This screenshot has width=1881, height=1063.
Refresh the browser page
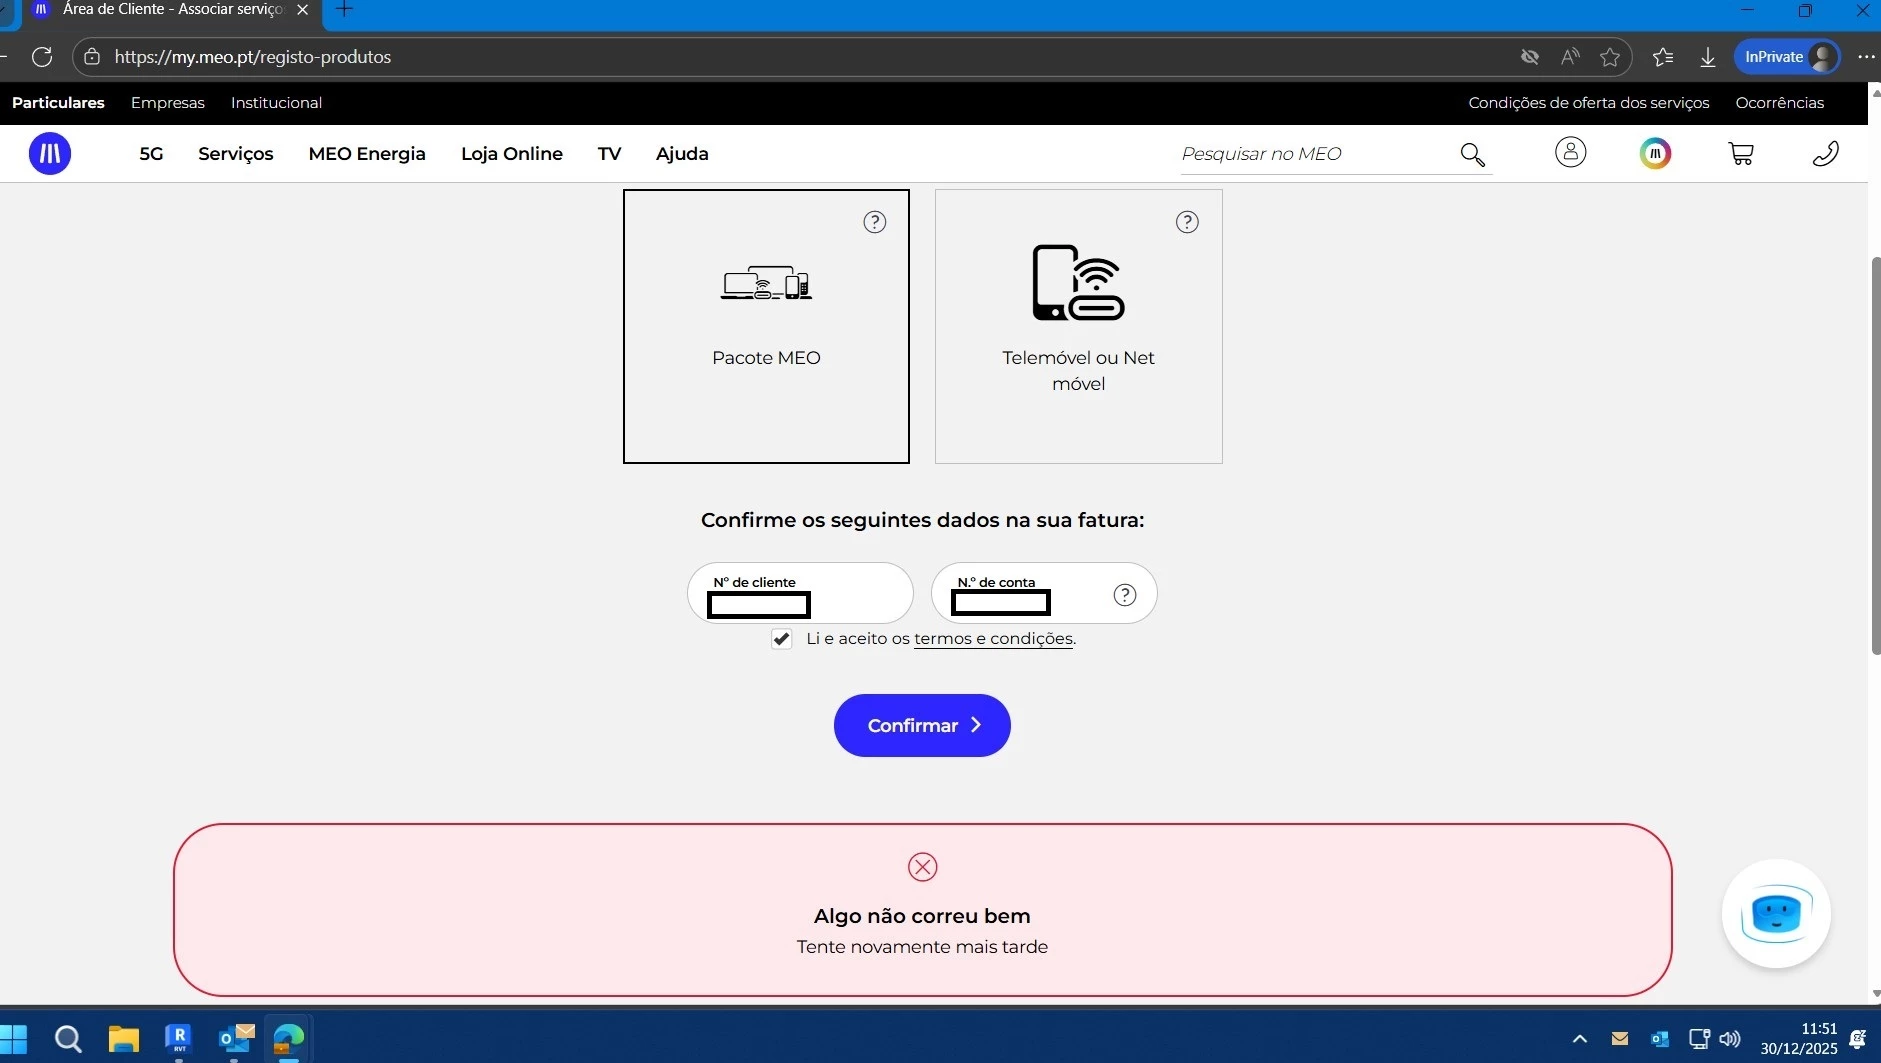pos(42,57)
